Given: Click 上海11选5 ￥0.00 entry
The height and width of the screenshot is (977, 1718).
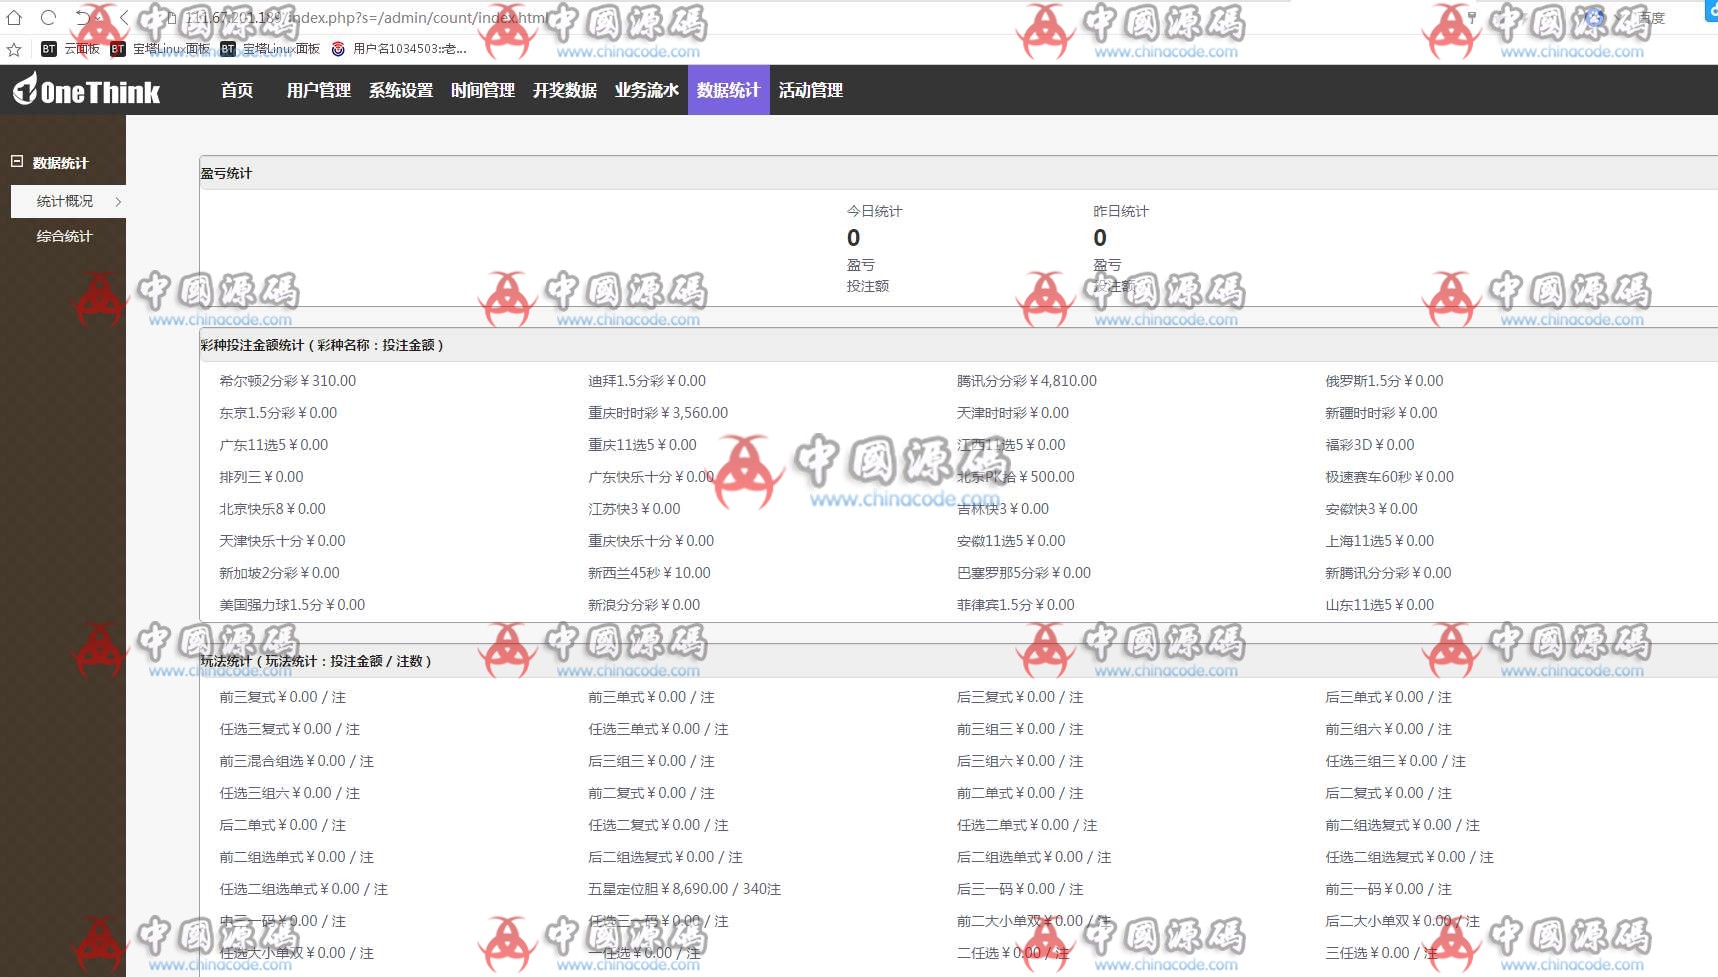Looking at the screenshot, I should 1380,541.
